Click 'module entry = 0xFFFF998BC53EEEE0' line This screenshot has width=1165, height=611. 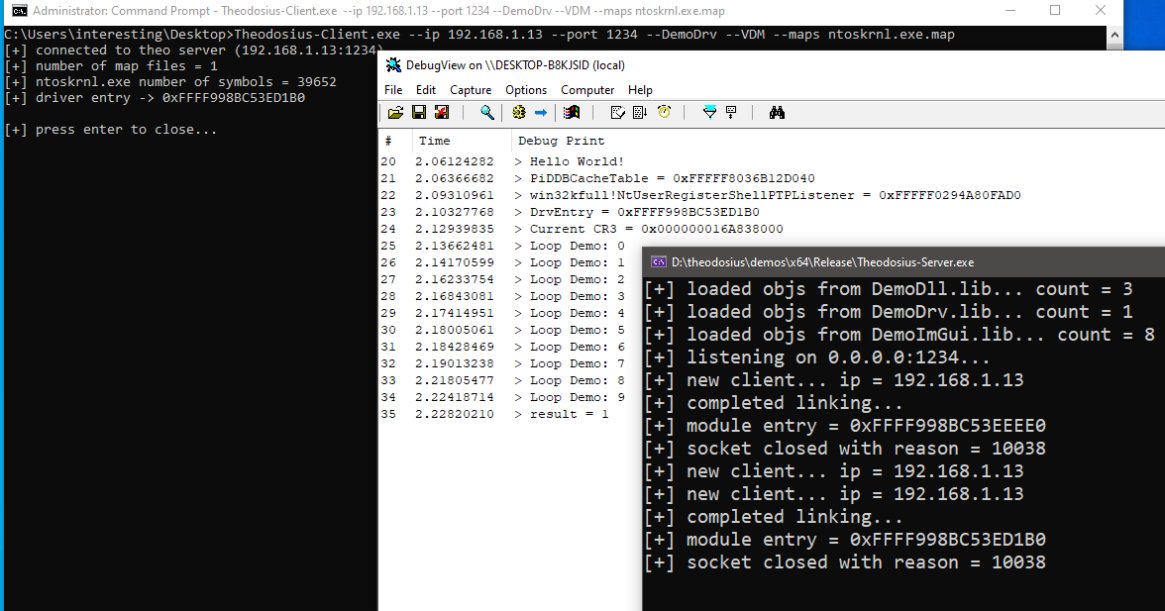tap(845, 426)
